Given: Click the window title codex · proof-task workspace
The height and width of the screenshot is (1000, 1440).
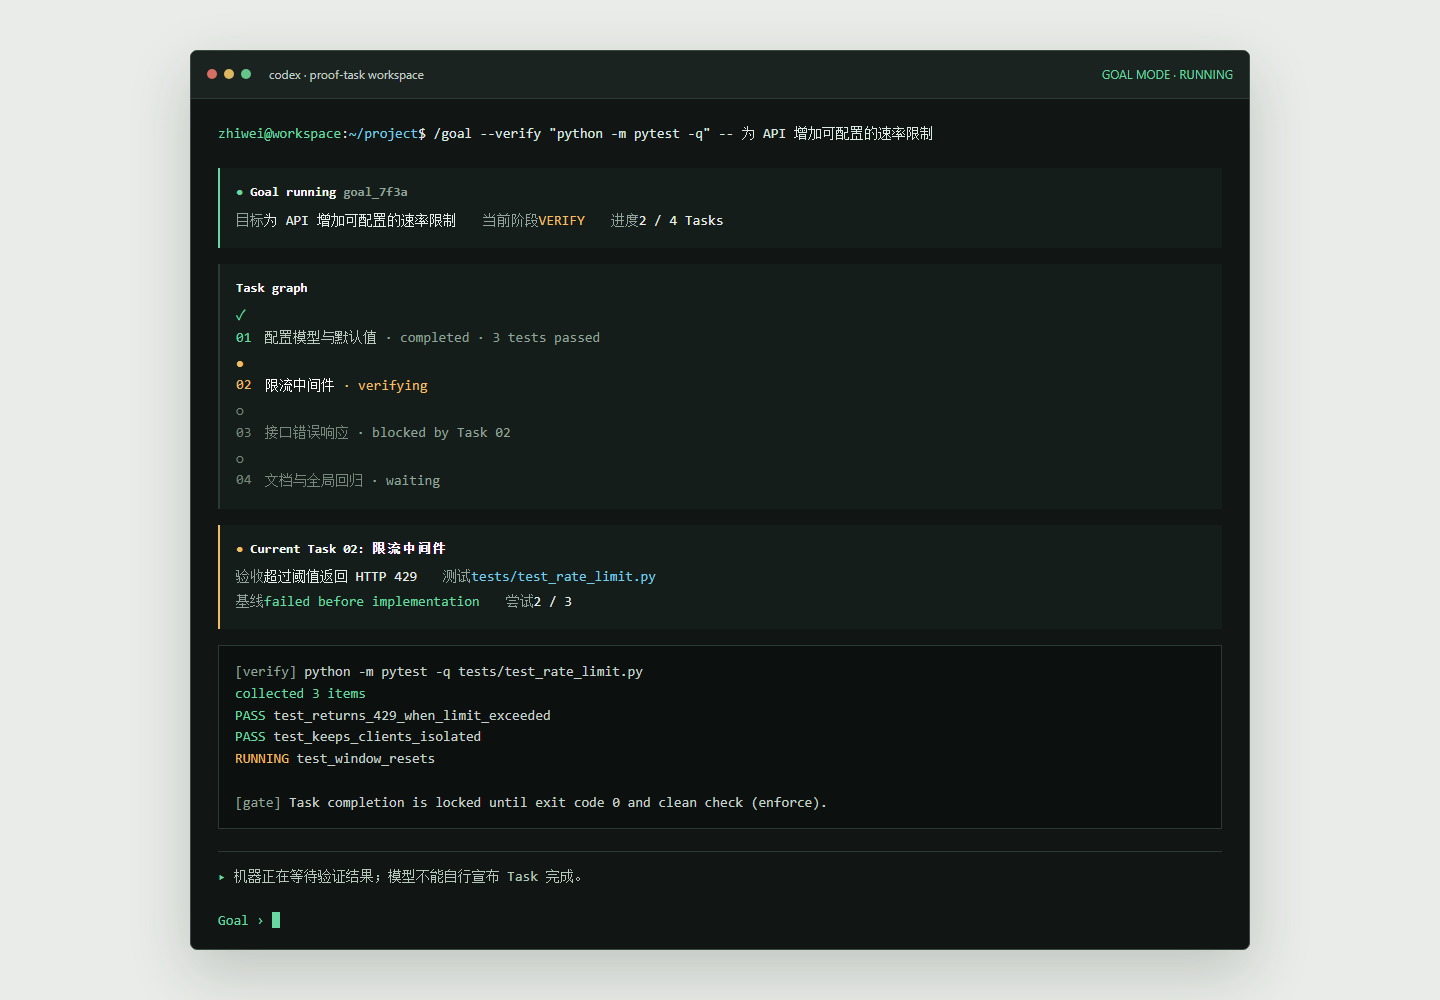Looking at the screenshot, I should [x=346, y=75].
